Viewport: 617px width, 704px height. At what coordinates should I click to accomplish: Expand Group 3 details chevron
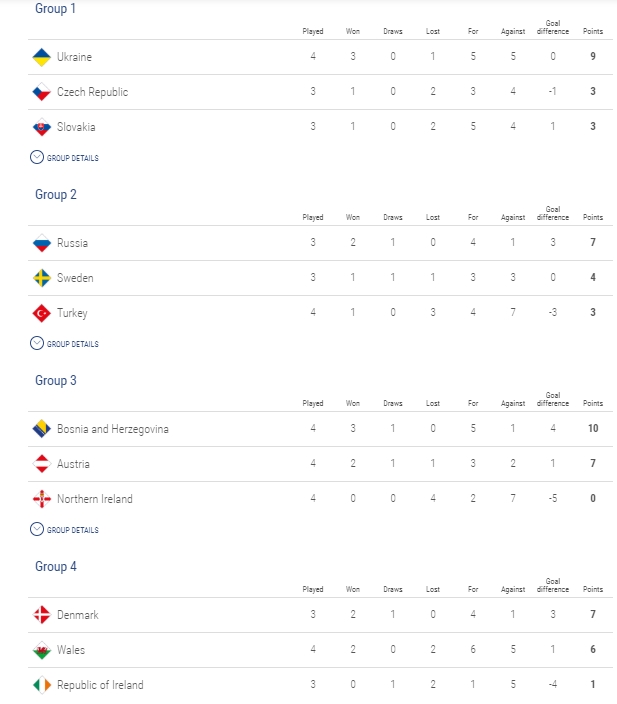(x=37, y=529)
